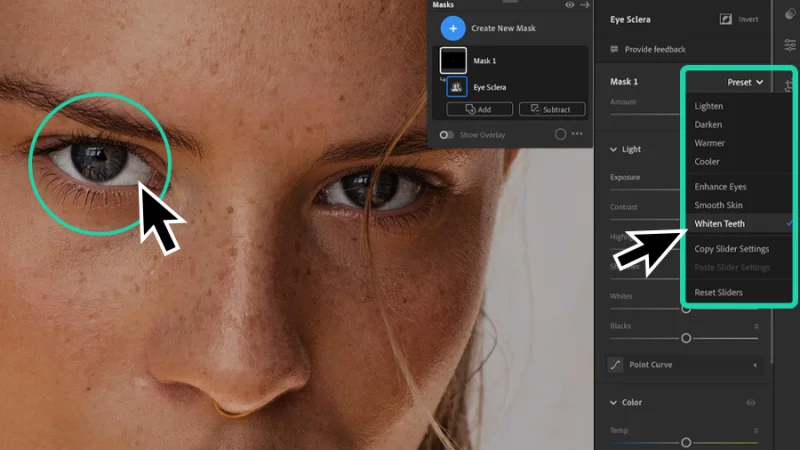Collapse the Color section chevron
Image resolution: width=800 pixels, height=450 pixels.
[613, 403]
